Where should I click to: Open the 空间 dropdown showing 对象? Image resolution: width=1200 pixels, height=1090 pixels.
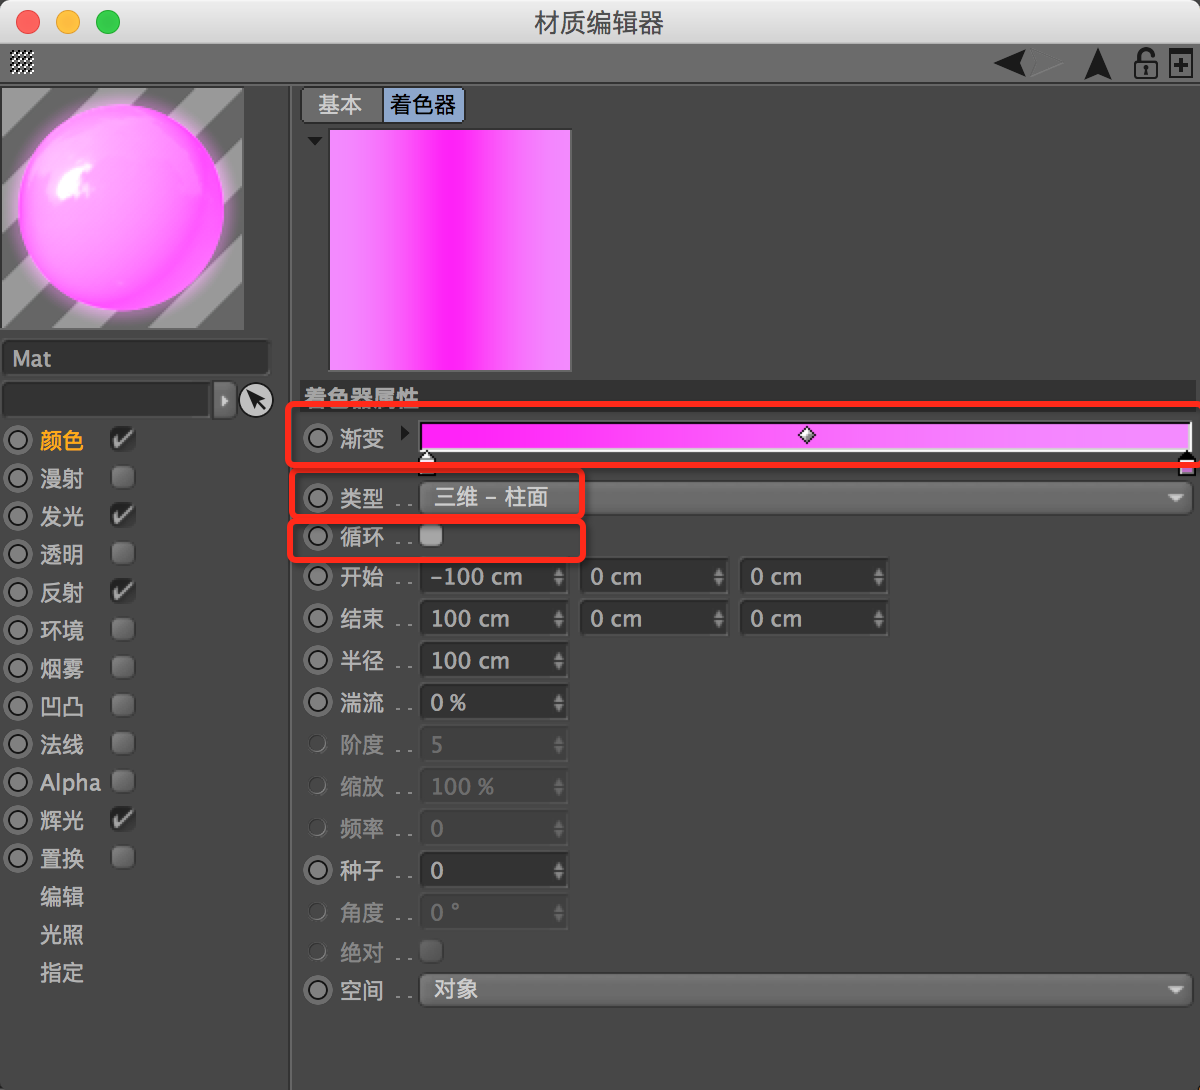click(x=806, y=990)
